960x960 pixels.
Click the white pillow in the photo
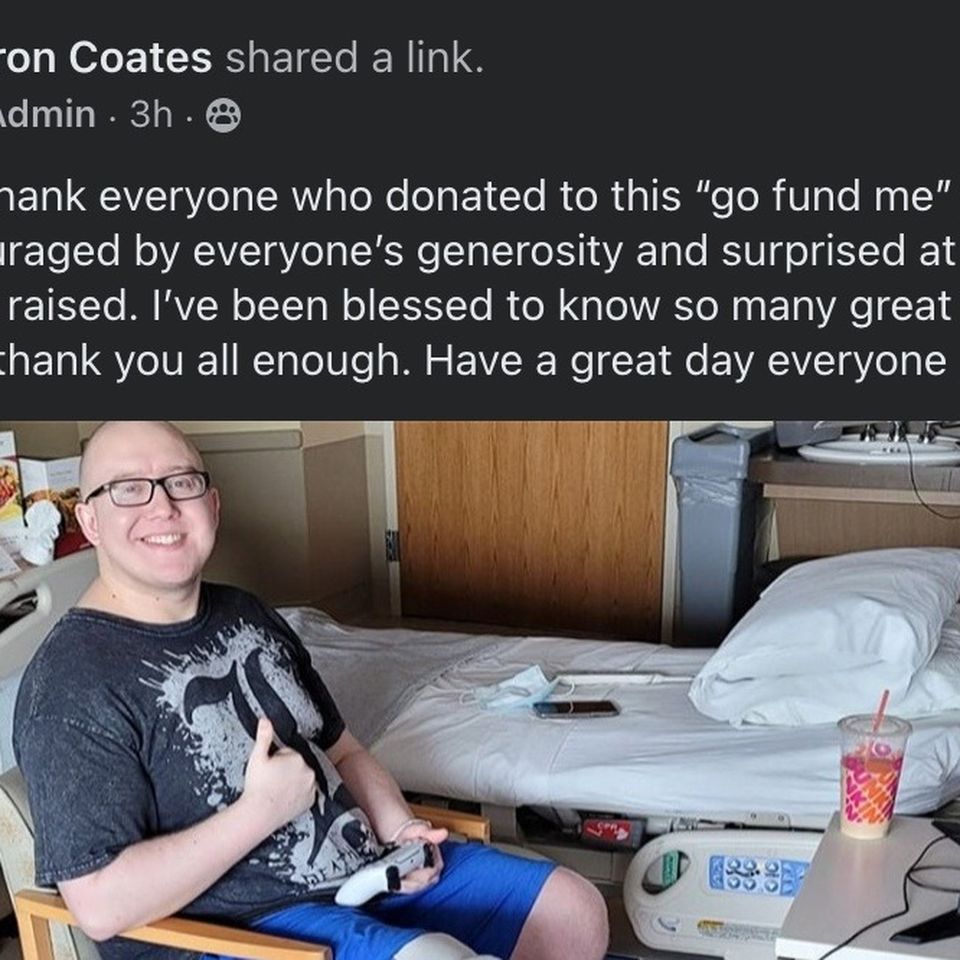click(824, 637)
